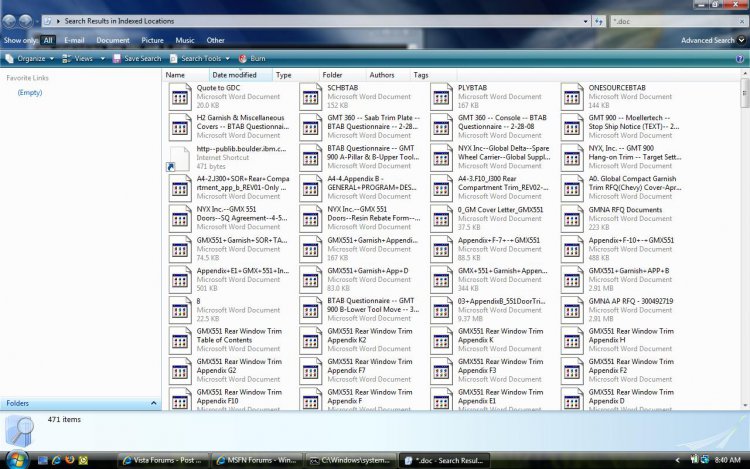This screenshot has width=750, height=469.
Task: Click the Save Search button
Action: point(137,58)
